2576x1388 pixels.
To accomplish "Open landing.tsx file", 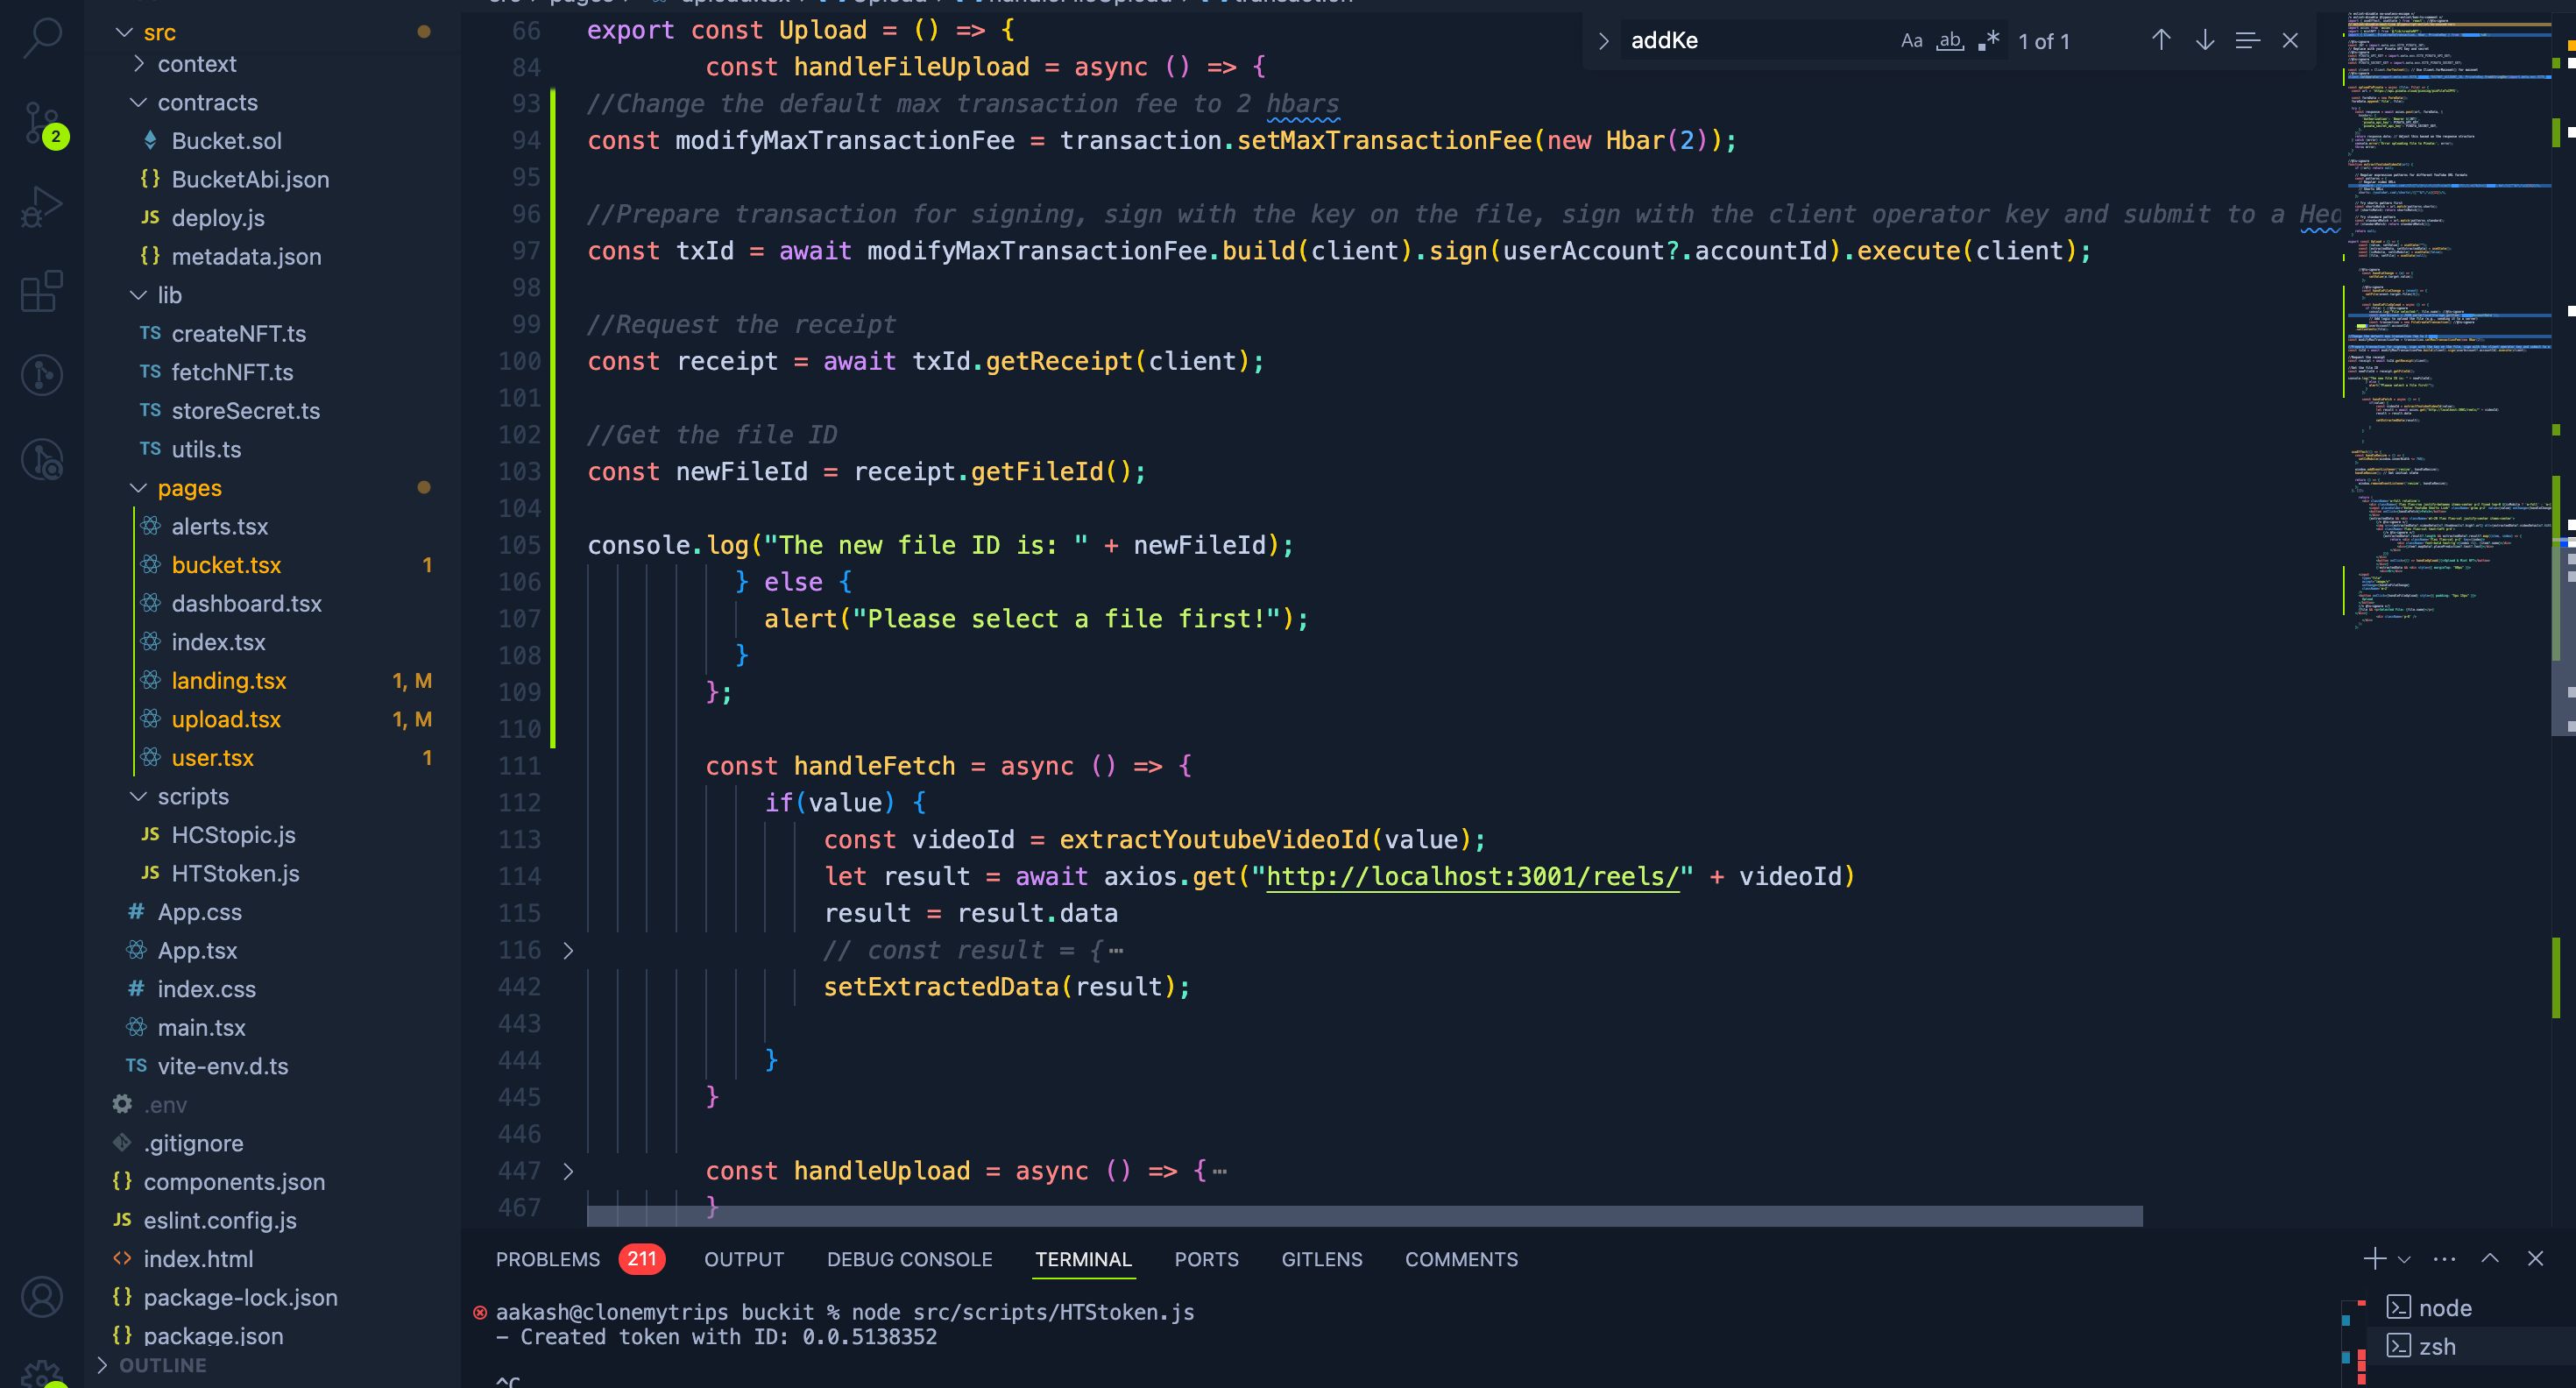I will [228, 681].
